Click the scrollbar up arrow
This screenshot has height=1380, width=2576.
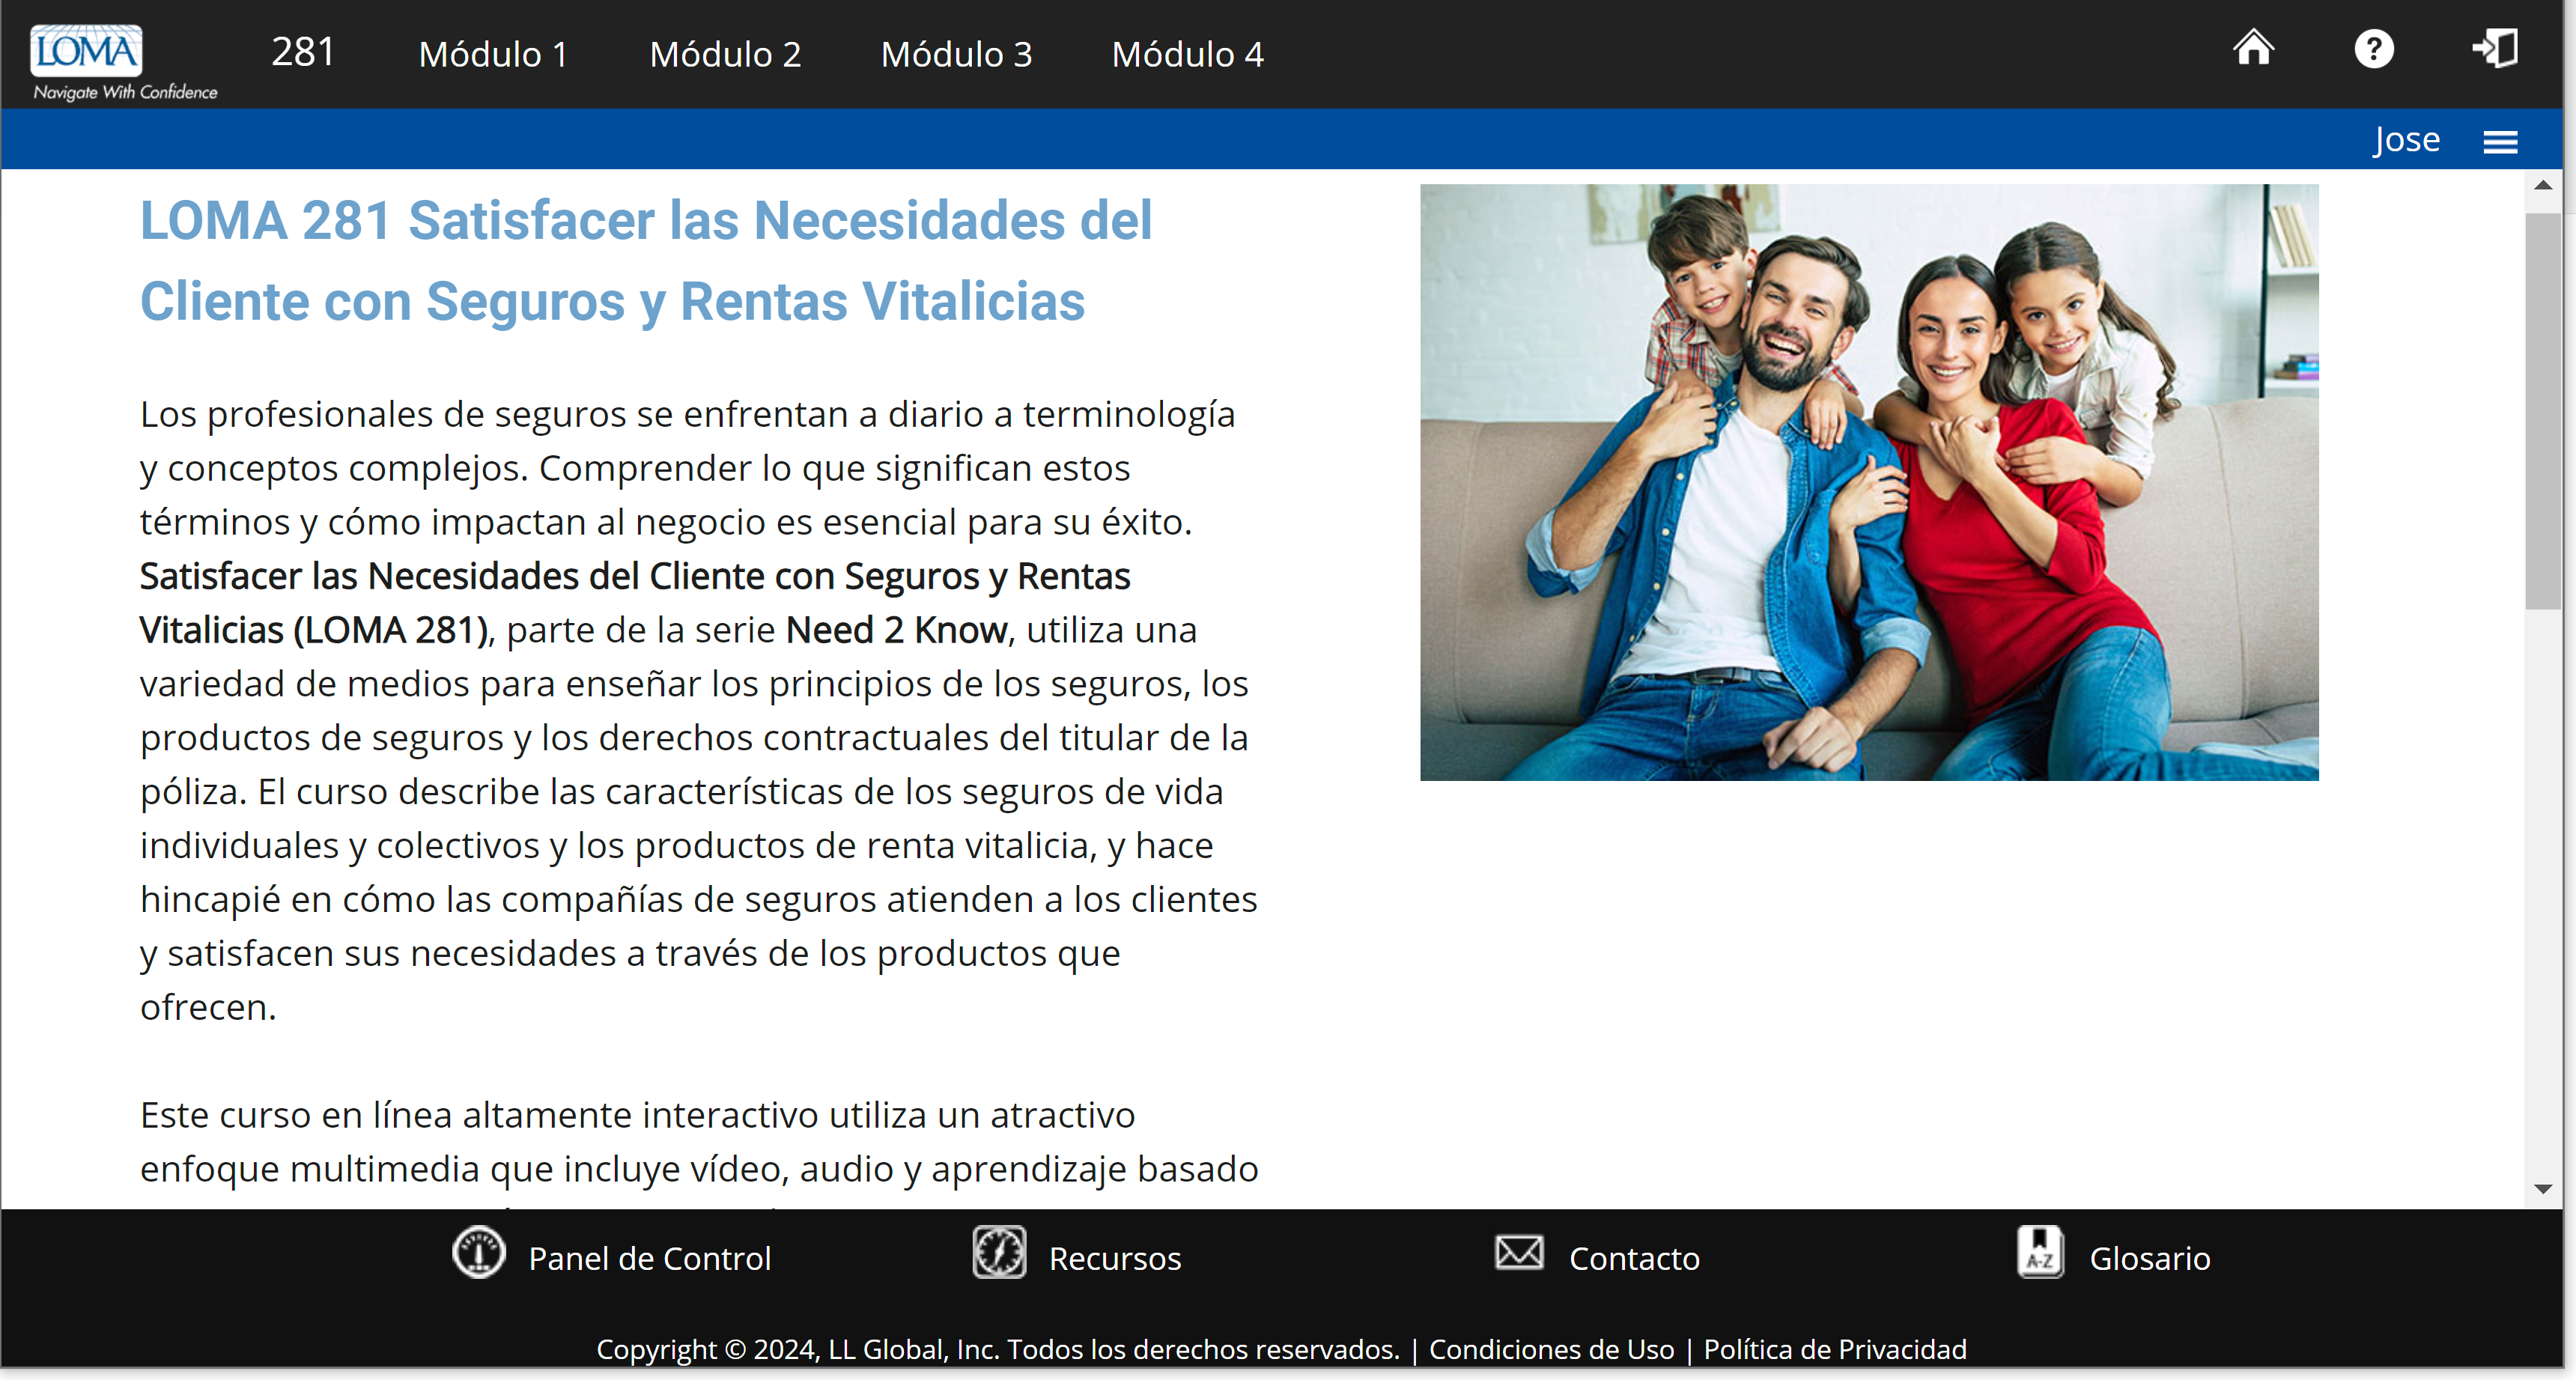tap(2543, 186)
